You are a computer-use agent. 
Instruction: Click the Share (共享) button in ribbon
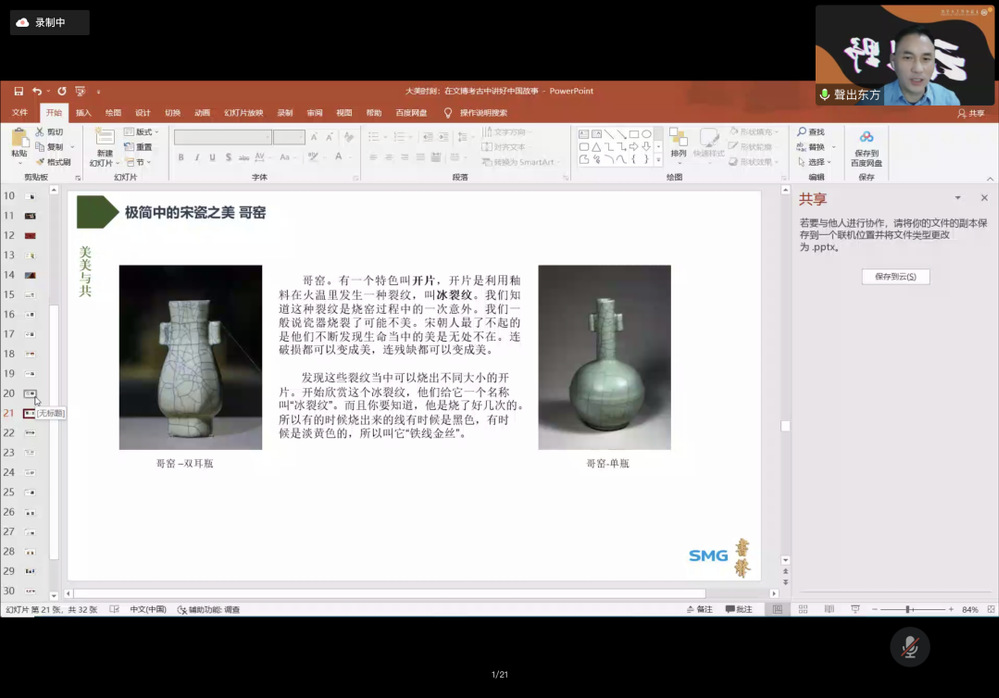(x=971, y=113)
